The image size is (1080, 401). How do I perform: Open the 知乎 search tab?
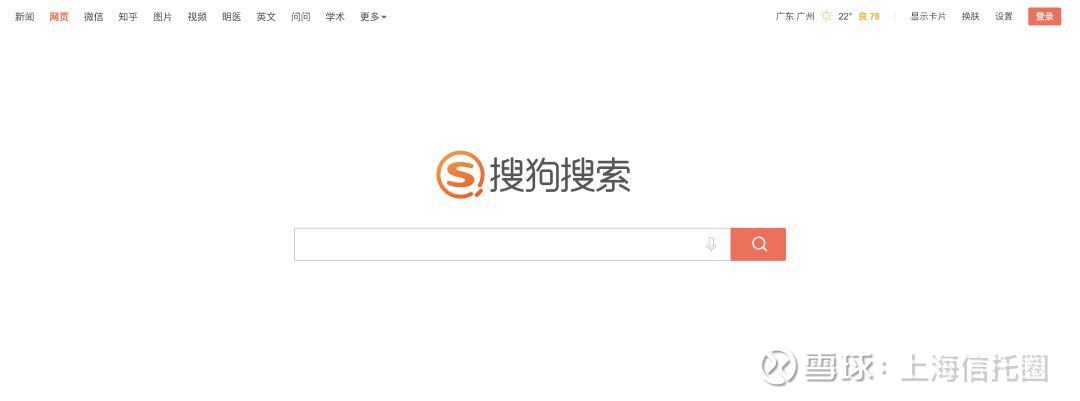click(128, 17)
